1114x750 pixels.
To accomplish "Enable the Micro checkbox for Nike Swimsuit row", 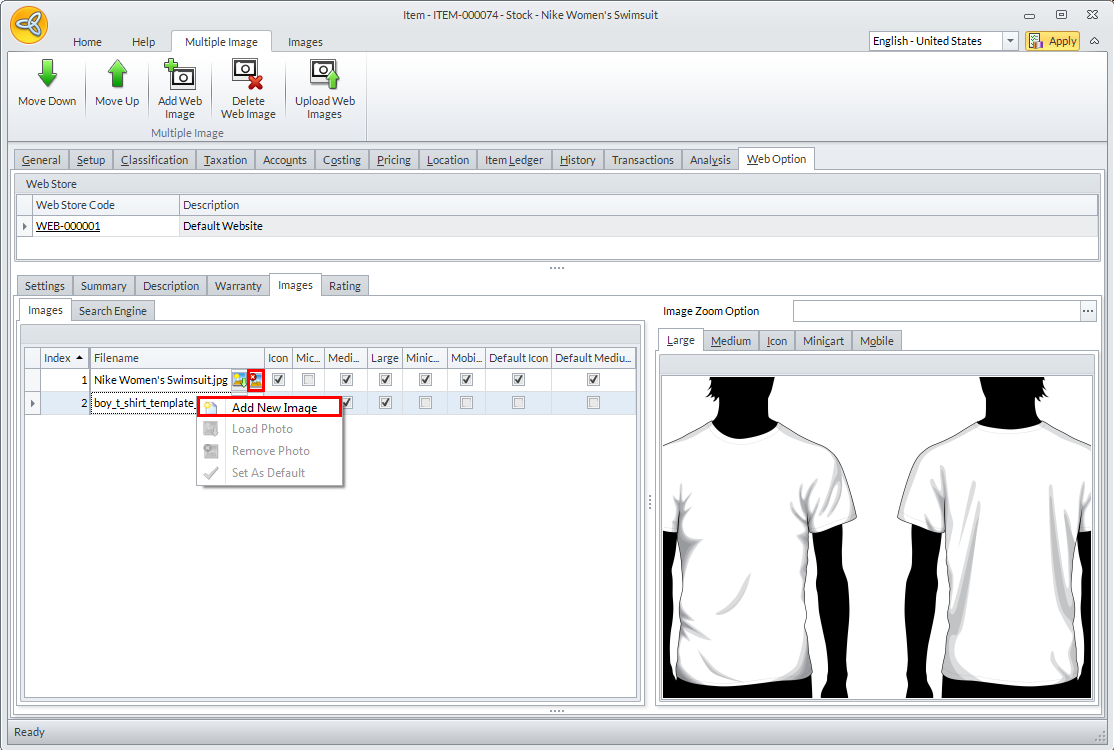I will tap(309, 380).
